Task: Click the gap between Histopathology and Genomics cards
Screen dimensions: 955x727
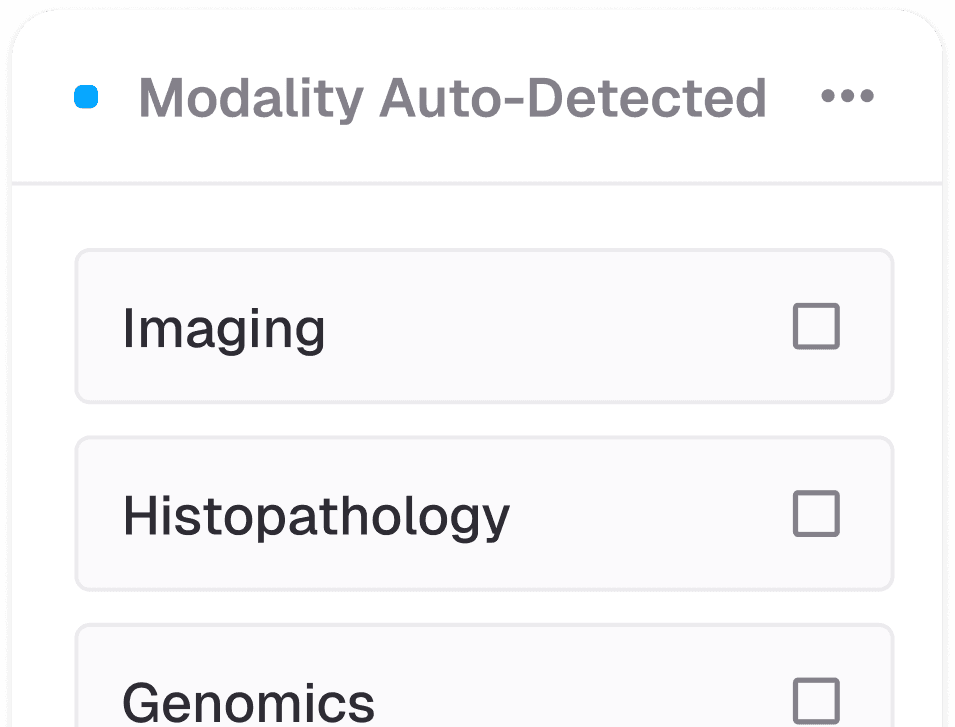Action: 484,607
